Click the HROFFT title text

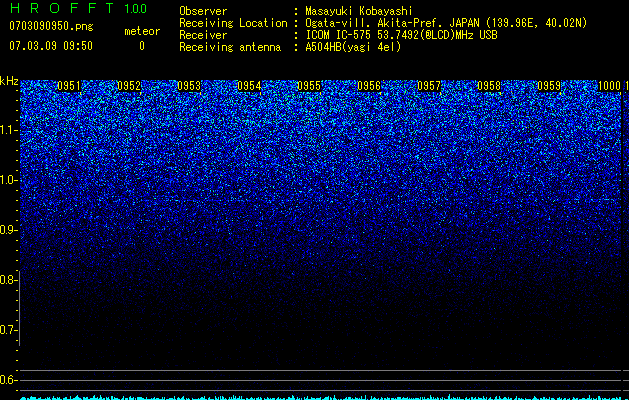tap(62, 8)
